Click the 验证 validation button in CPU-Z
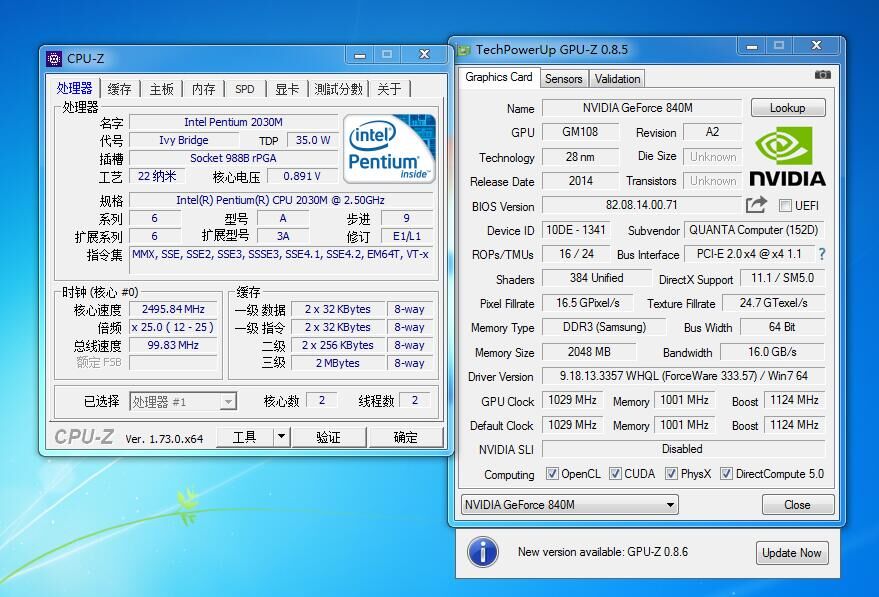 point(330,436)
